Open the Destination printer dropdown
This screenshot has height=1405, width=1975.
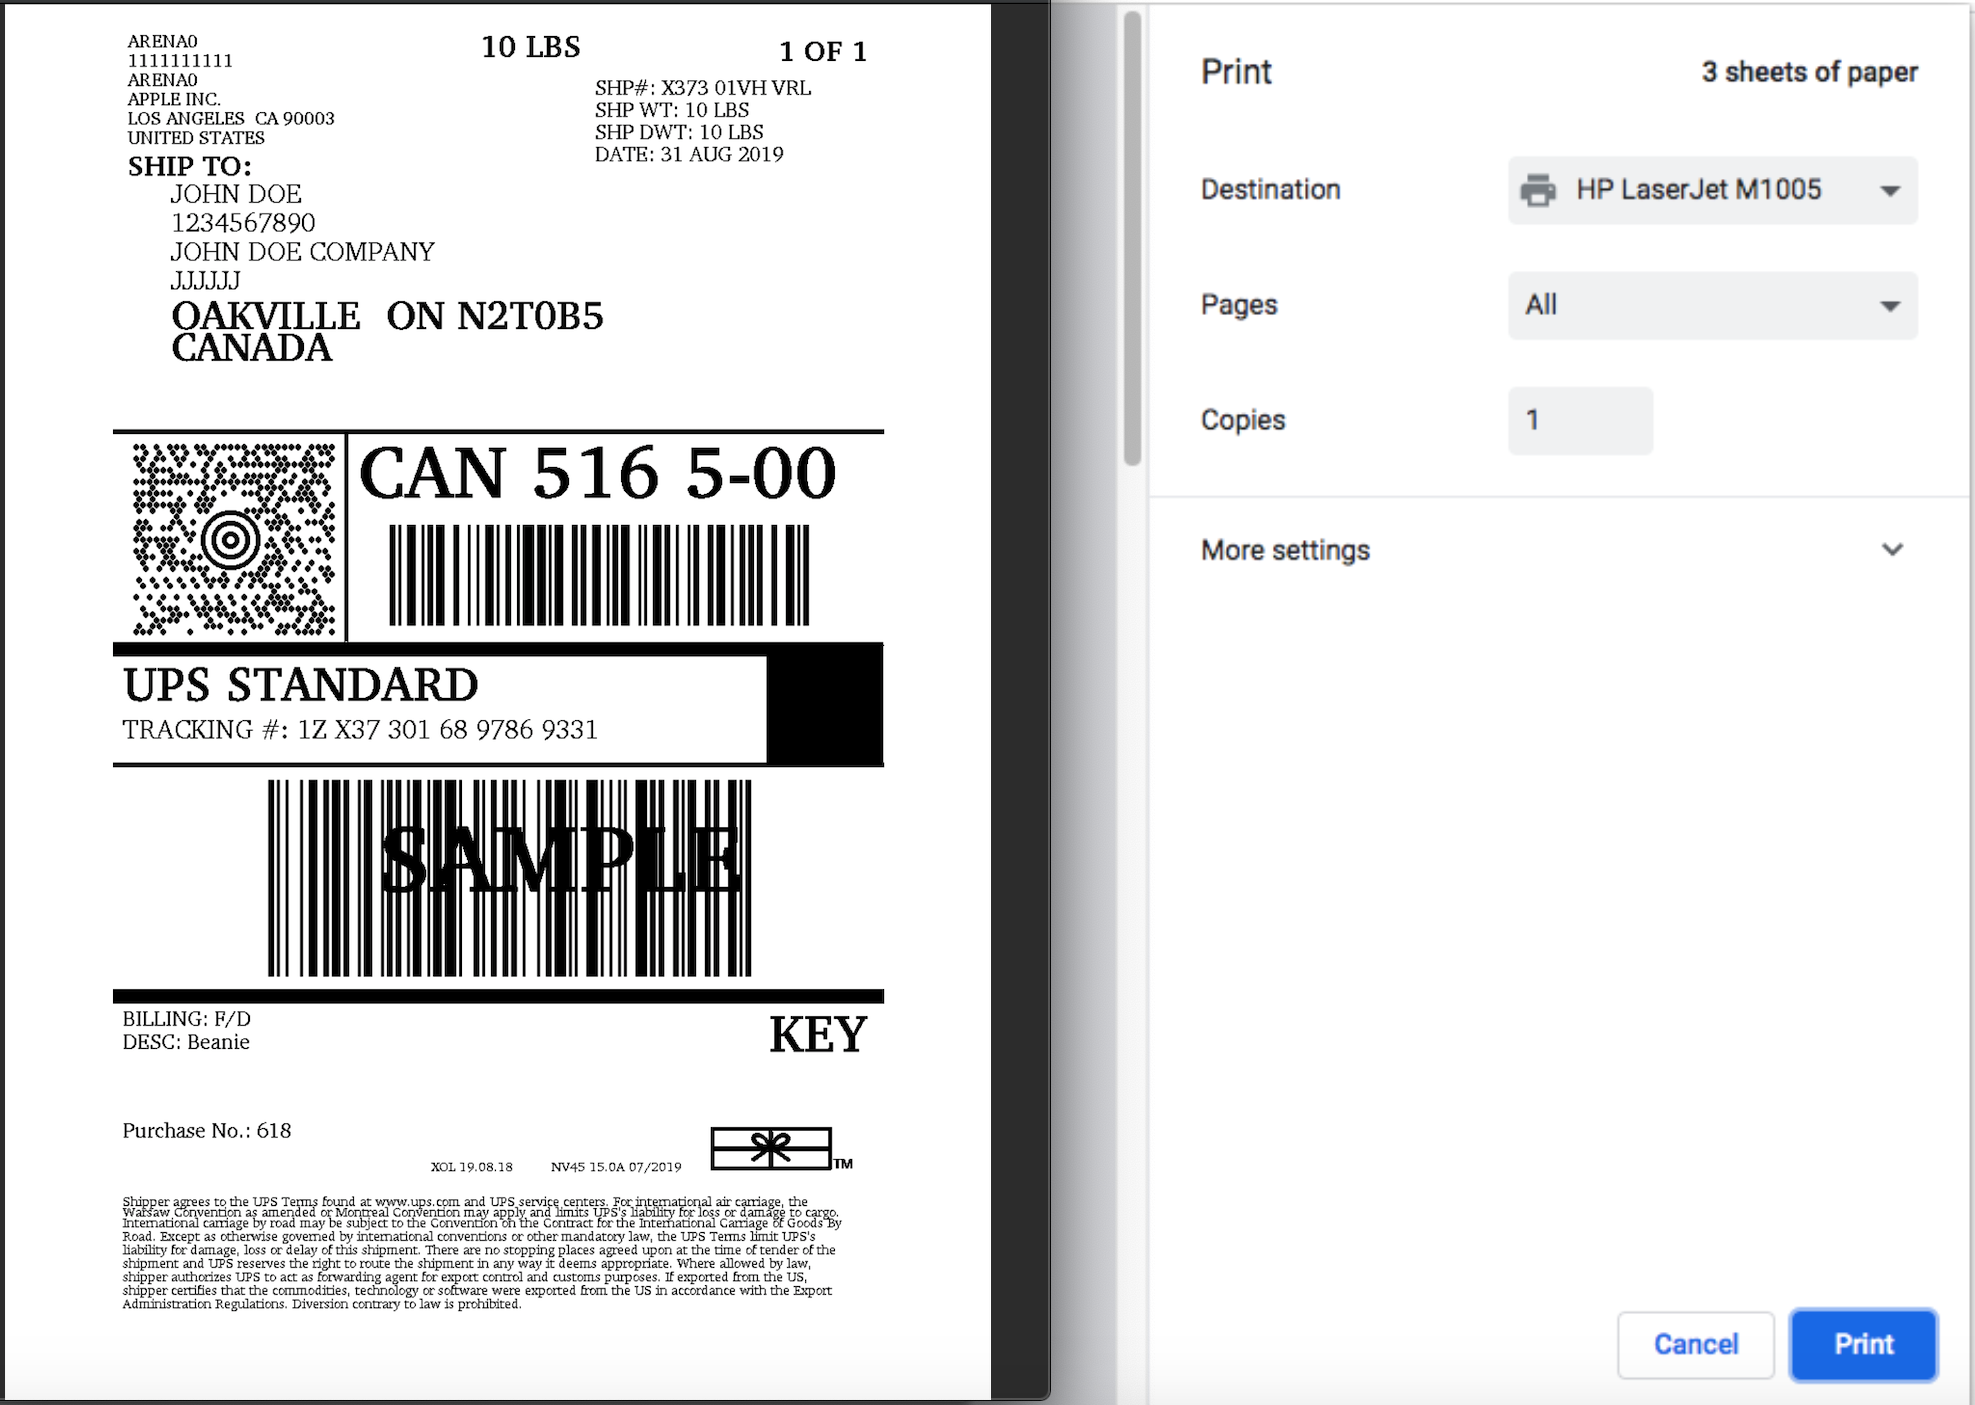1712,190
